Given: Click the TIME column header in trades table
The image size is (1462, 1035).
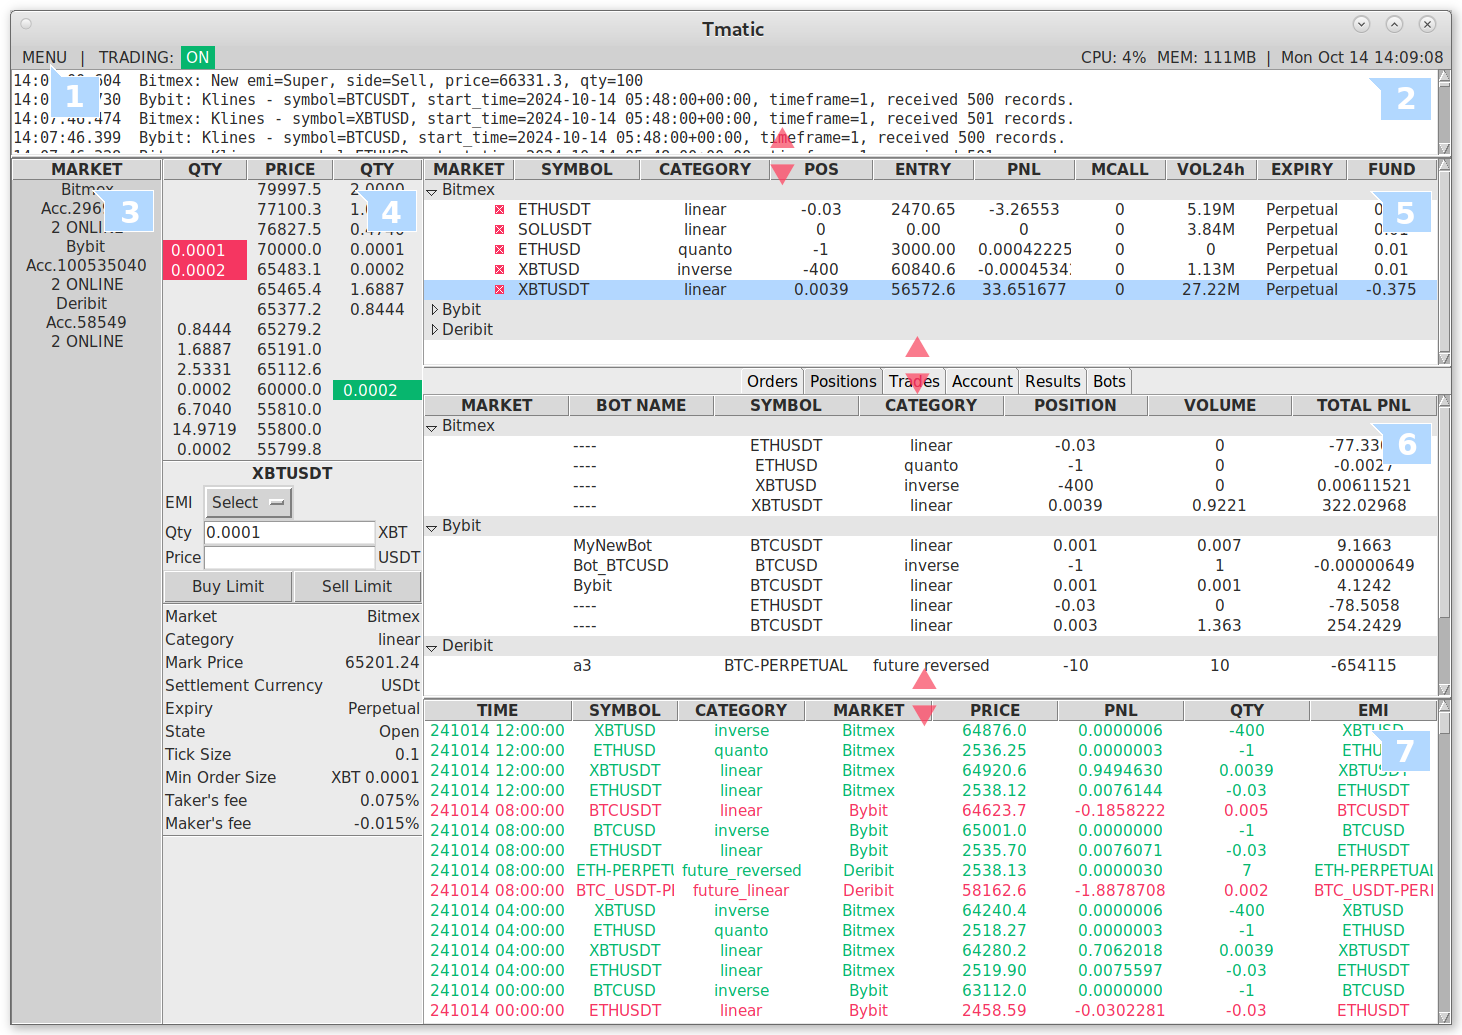Looking at the screenshot, I should [x=497, y=710].
